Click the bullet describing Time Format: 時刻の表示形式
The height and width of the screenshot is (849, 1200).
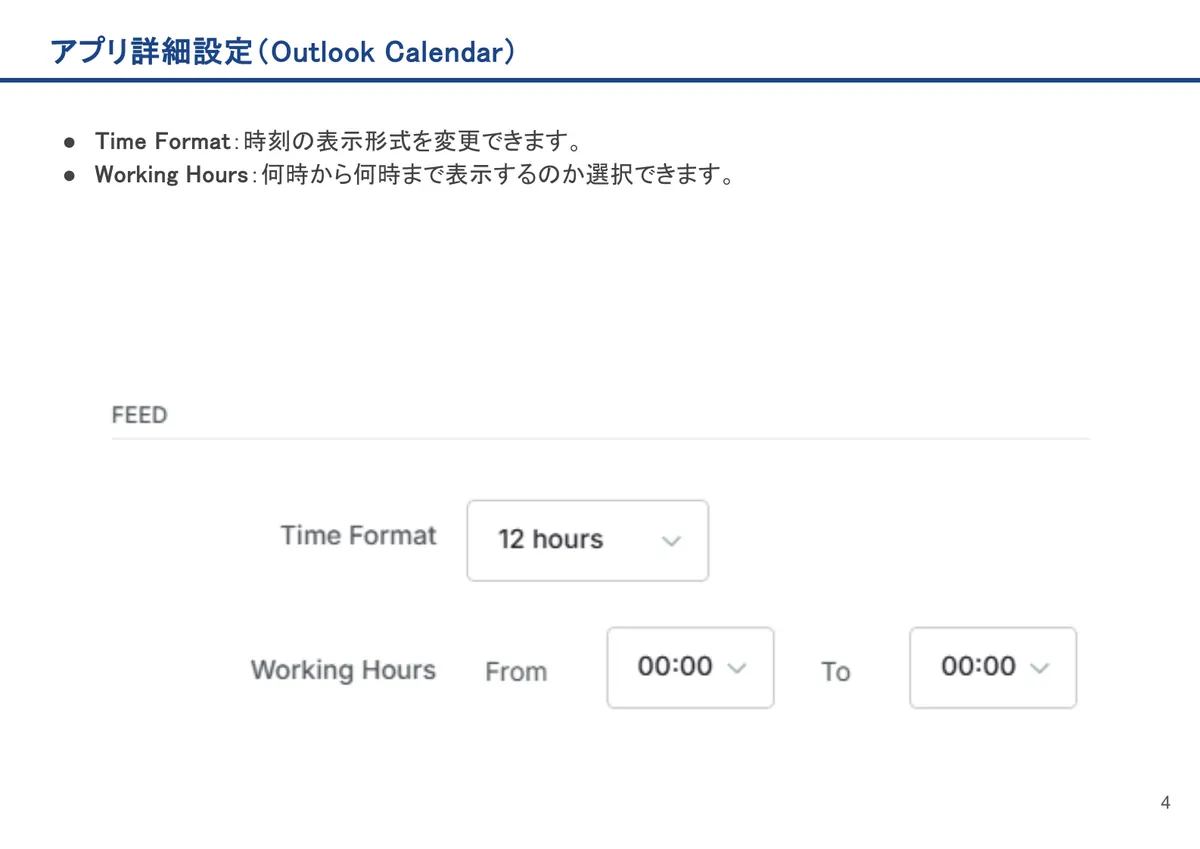coord(338,141)
